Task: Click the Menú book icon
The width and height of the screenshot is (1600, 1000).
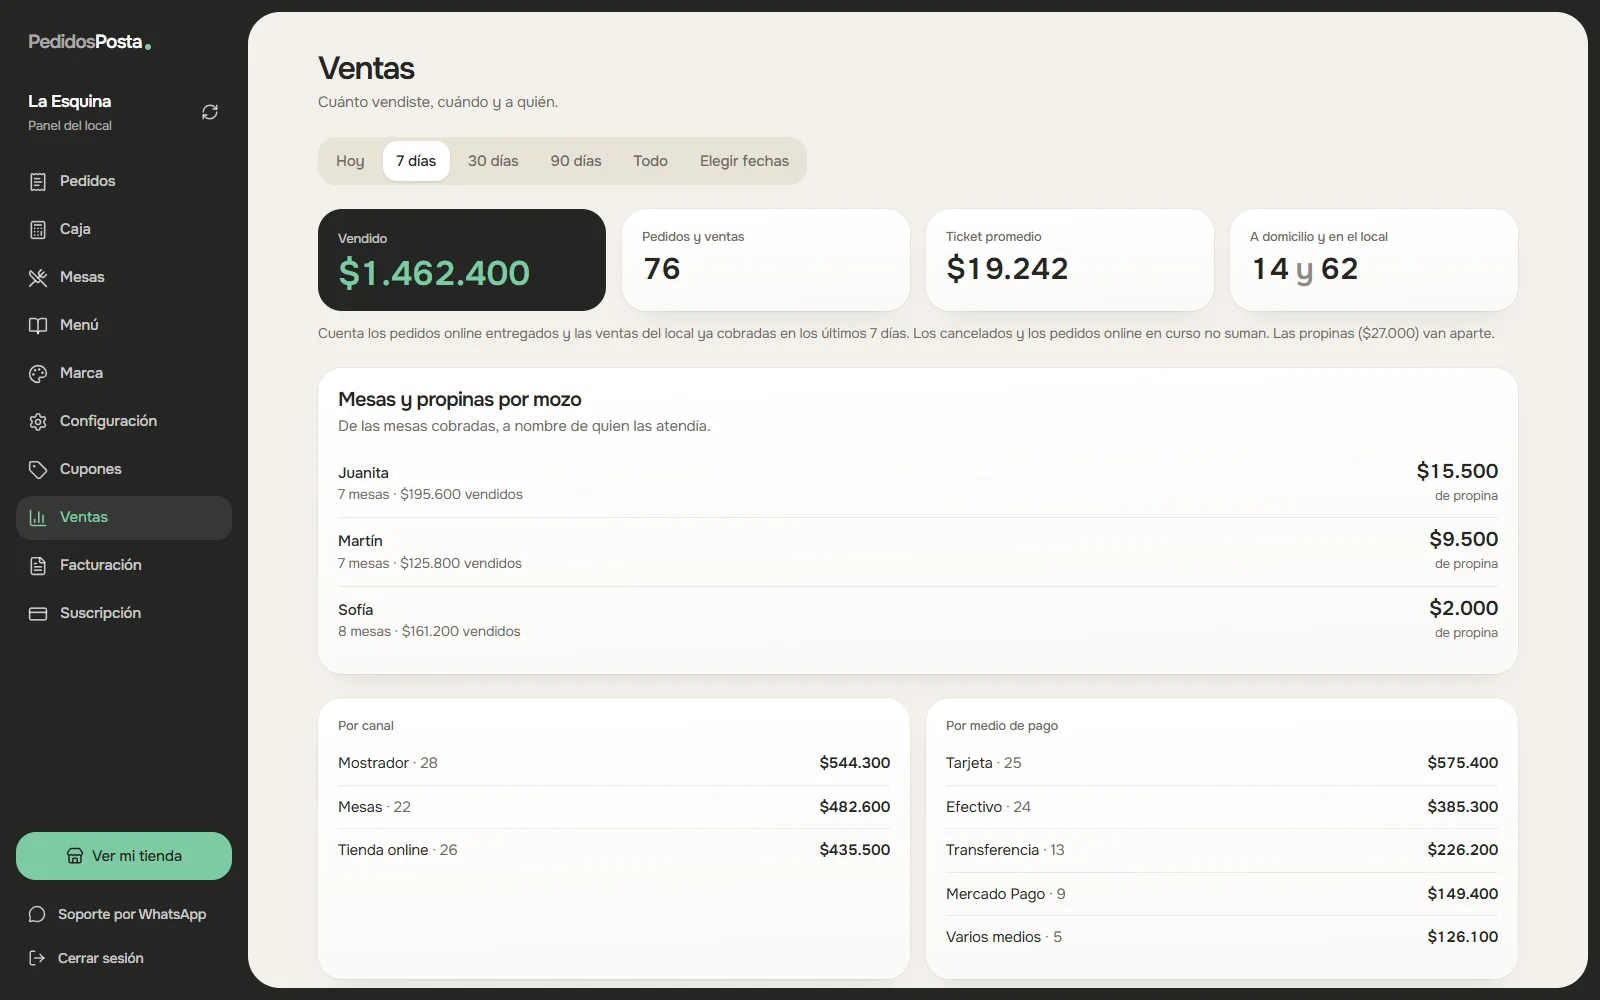Action: (x=38, y=325)
